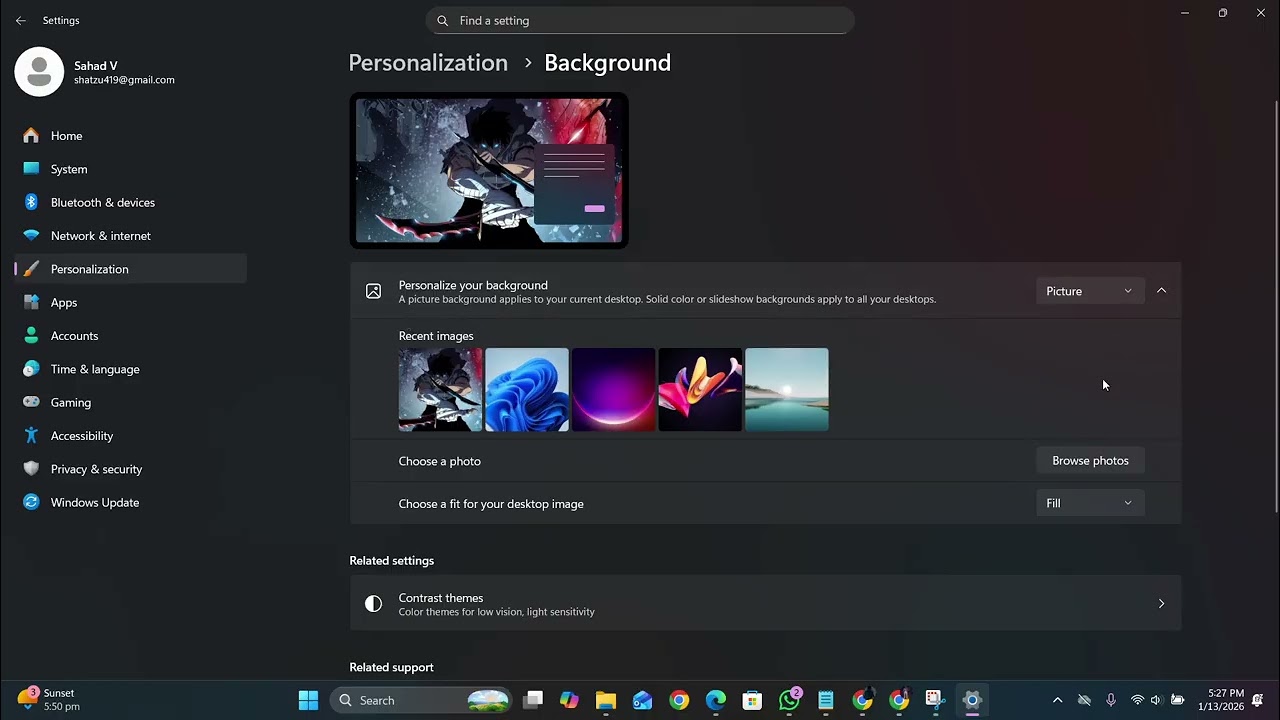The image size is (1280, 720).
Task: Open Task View on the taskbar
Action: tap(533, 700)
